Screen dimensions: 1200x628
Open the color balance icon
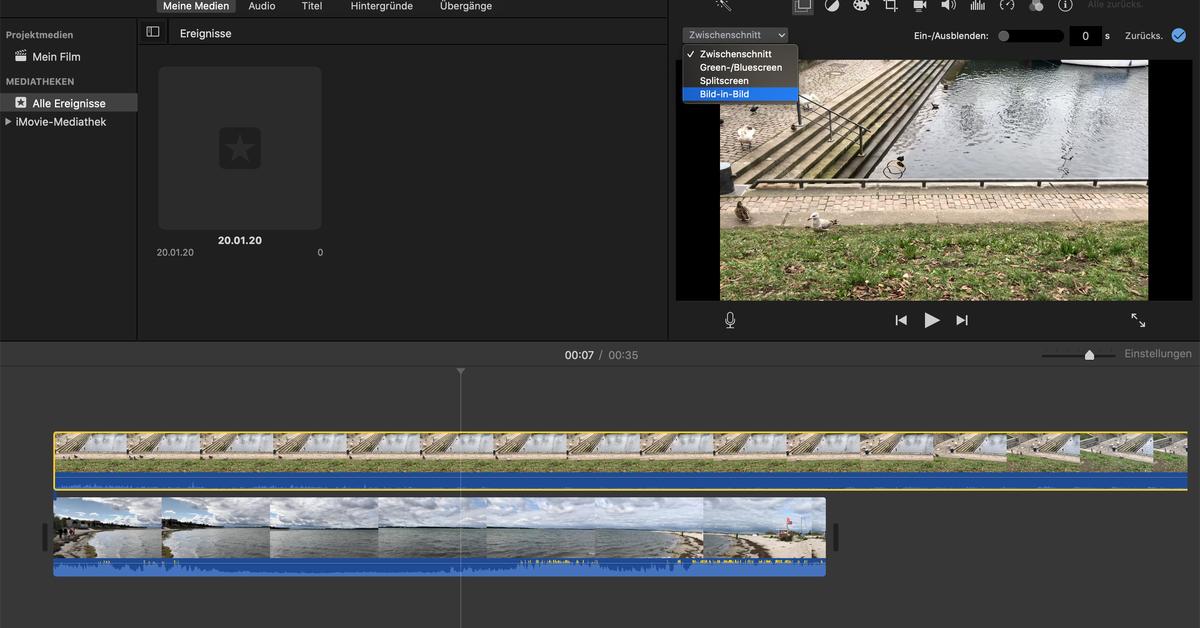click(x=832, y=5)
